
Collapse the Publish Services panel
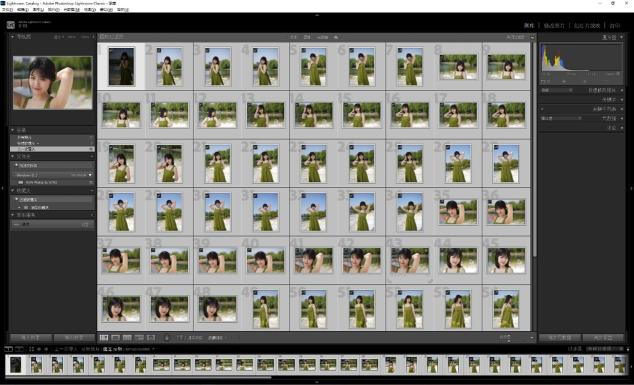tap(13, 215)
